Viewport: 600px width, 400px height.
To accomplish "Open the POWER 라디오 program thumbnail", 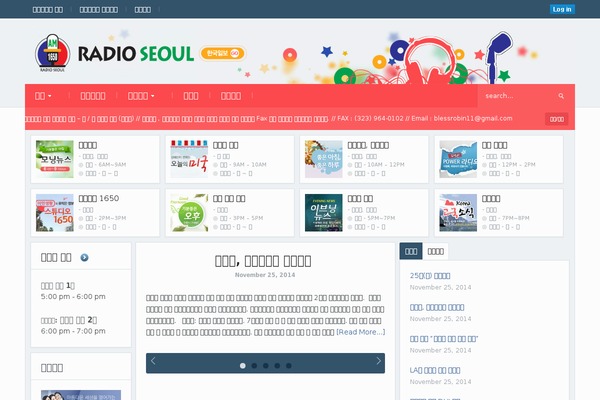I will (458, 159).
